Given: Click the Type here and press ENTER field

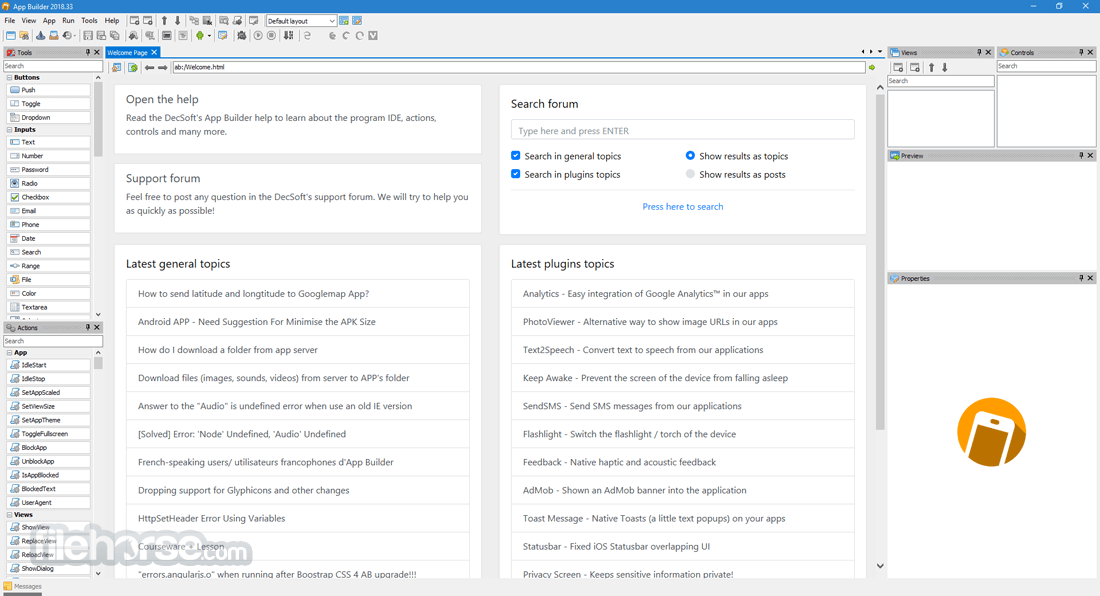Looking at the screenshot, I should pos(683,130).
